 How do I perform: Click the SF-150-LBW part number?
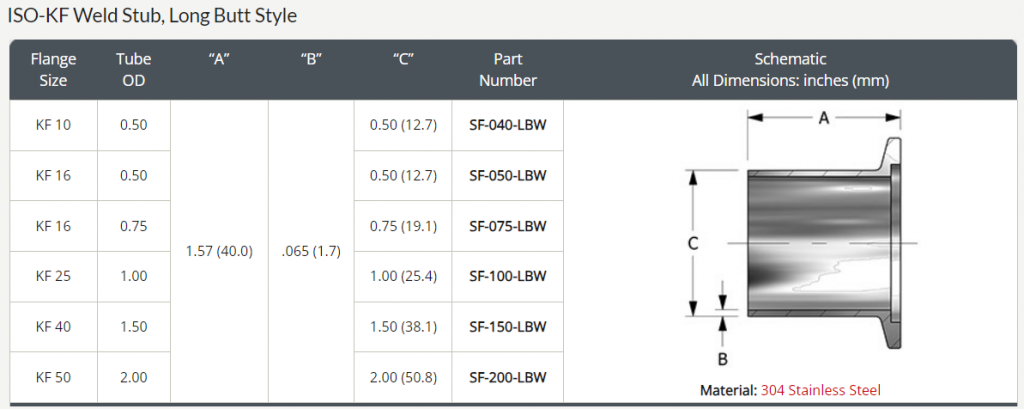[508, 327]
